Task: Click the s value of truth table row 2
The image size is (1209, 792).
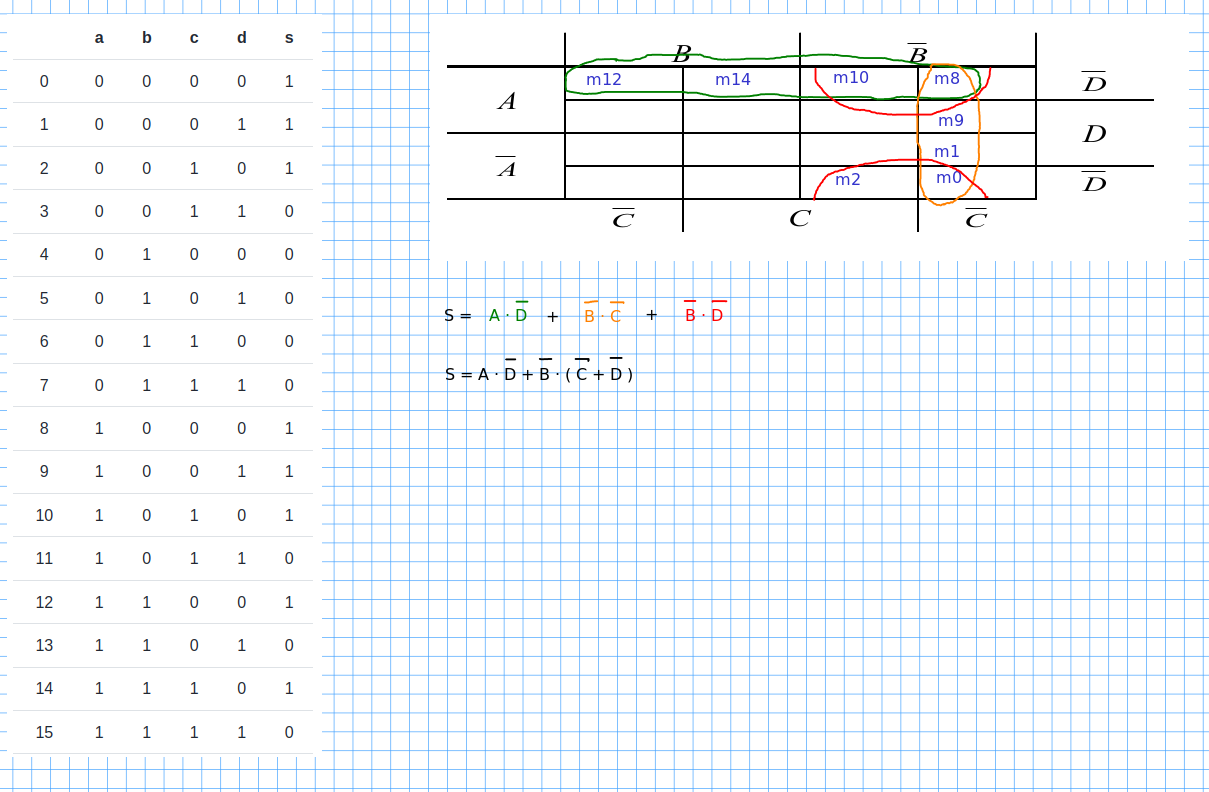Action: coord(289,168)
